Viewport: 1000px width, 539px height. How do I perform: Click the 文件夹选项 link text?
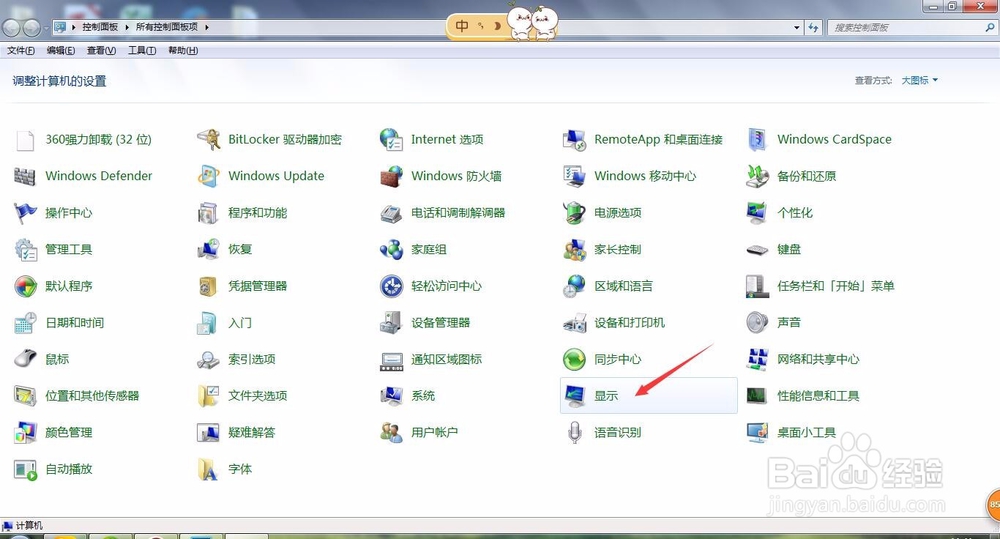pos(258,396)
